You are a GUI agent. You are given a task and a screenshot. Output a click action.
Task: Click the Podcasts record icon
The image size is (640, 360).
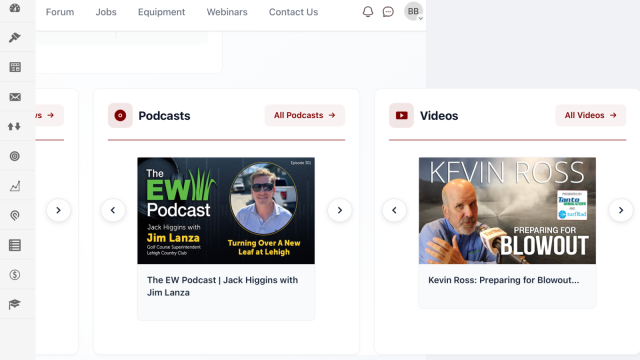120,116
